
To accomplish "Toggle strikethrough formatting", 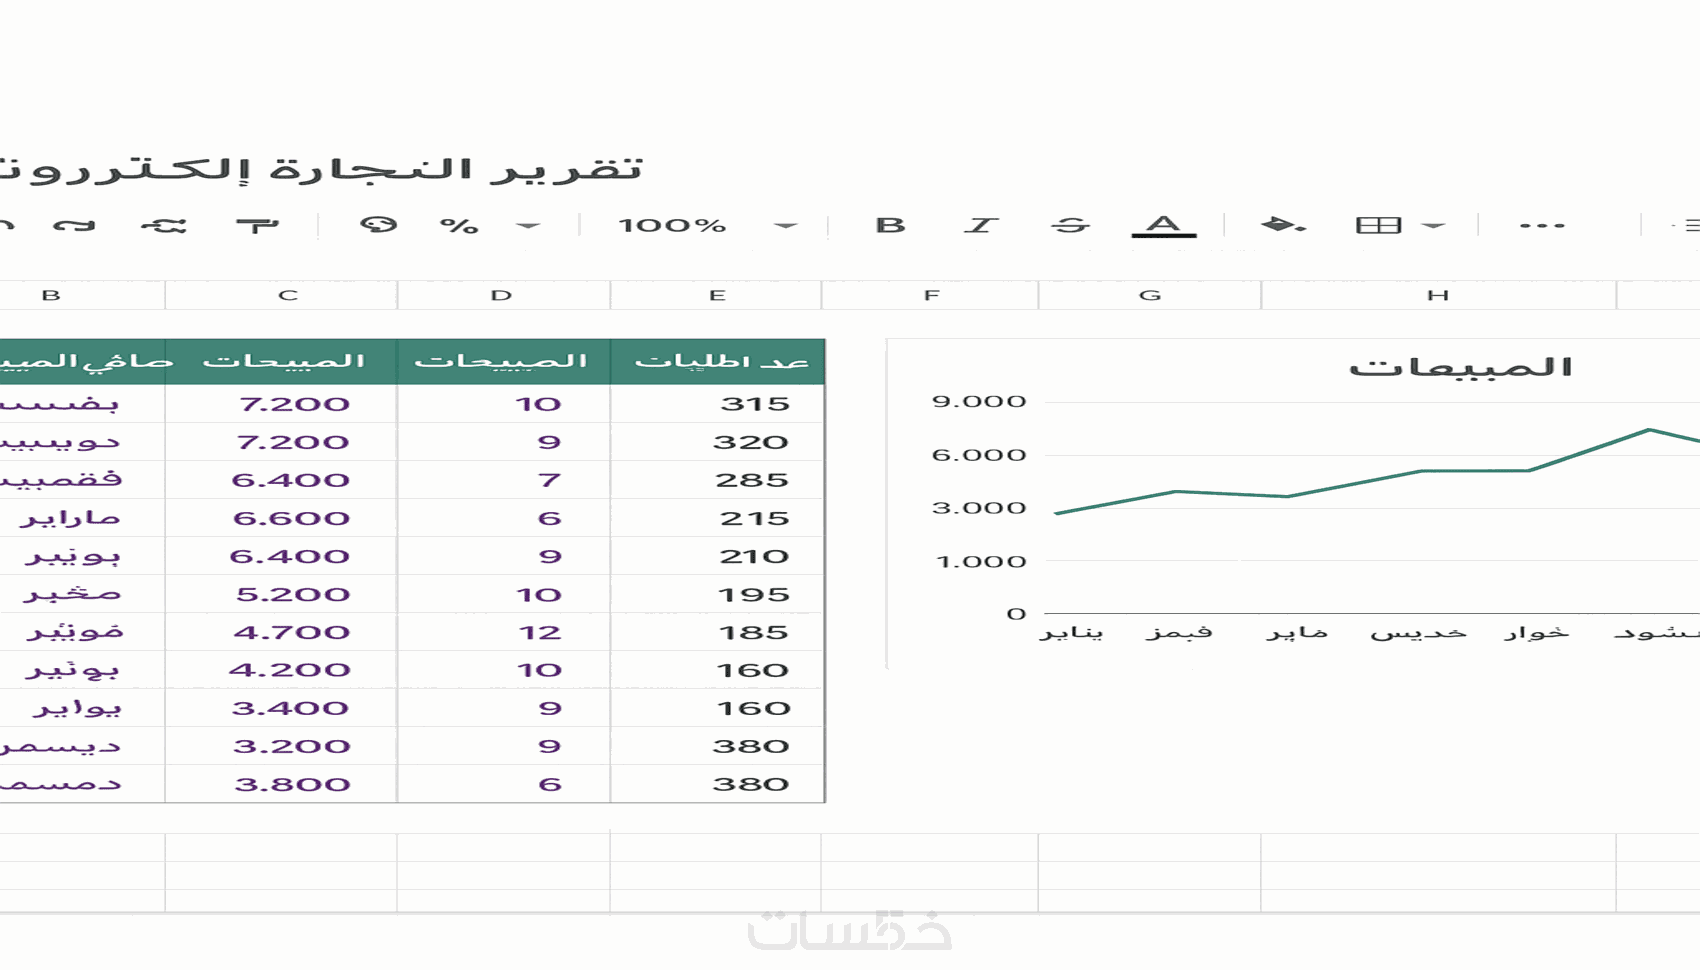I will click(1070, 225).
